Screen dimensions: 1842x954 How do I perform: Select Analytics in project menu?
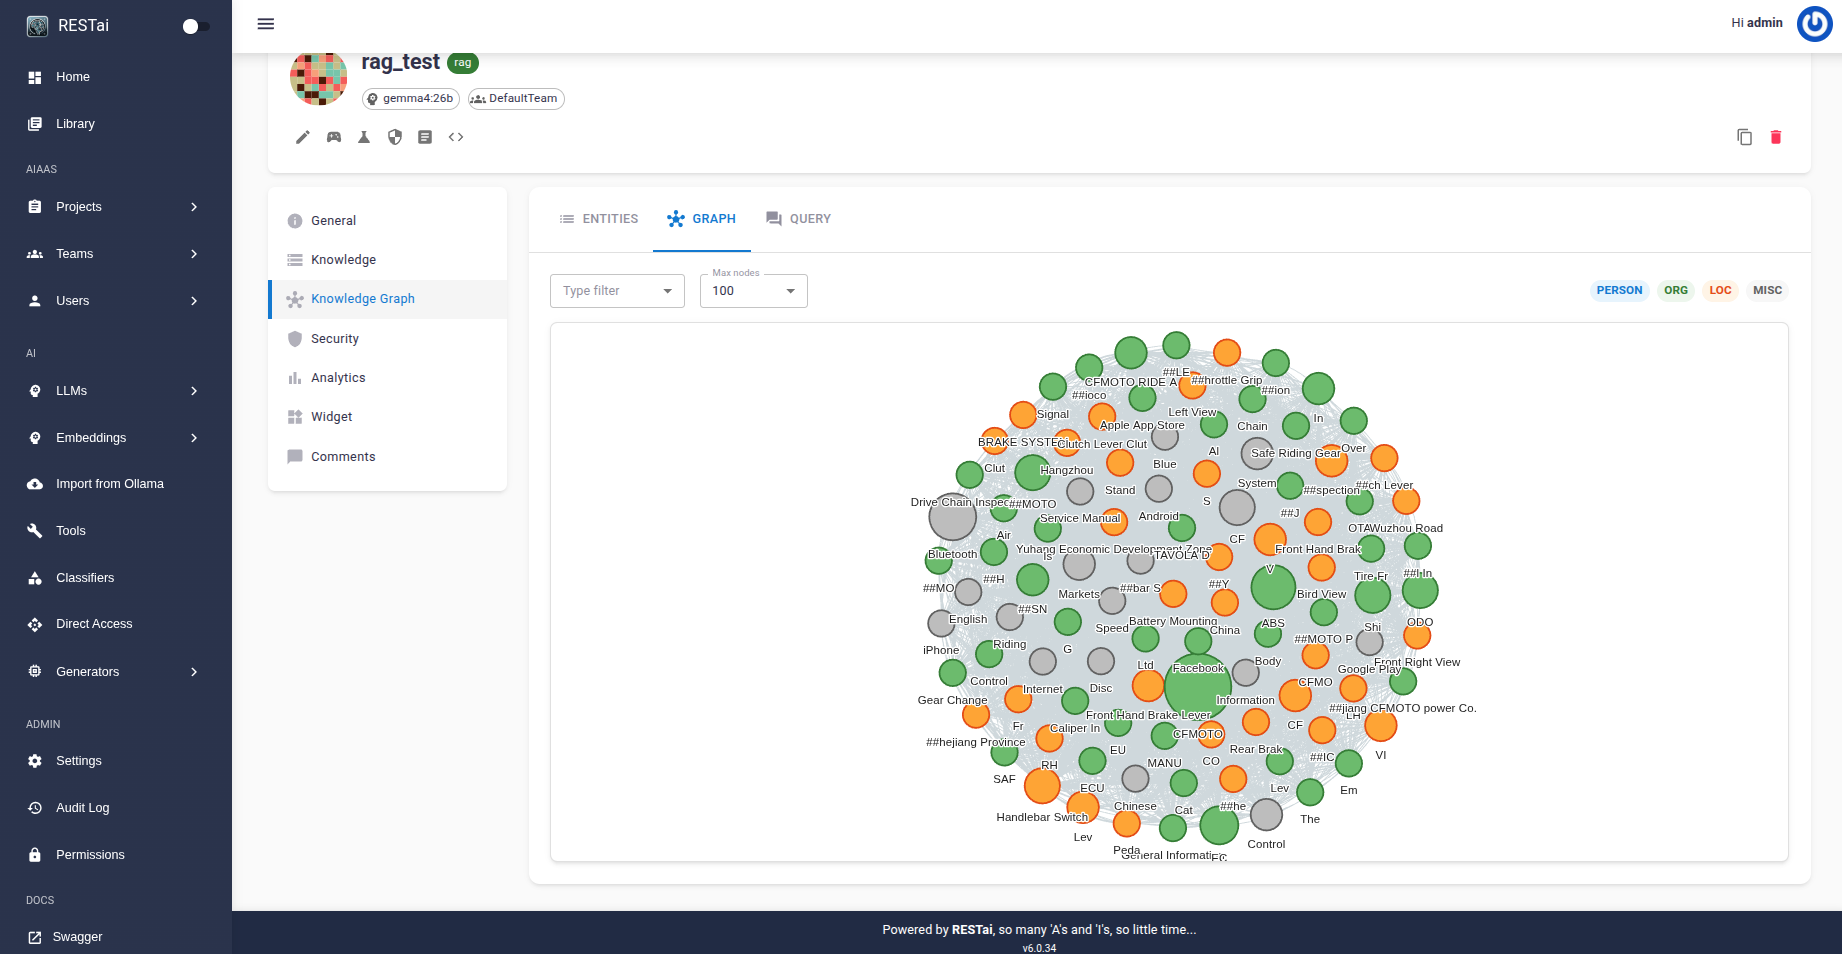pyautogui.click(x=388, y=378)
